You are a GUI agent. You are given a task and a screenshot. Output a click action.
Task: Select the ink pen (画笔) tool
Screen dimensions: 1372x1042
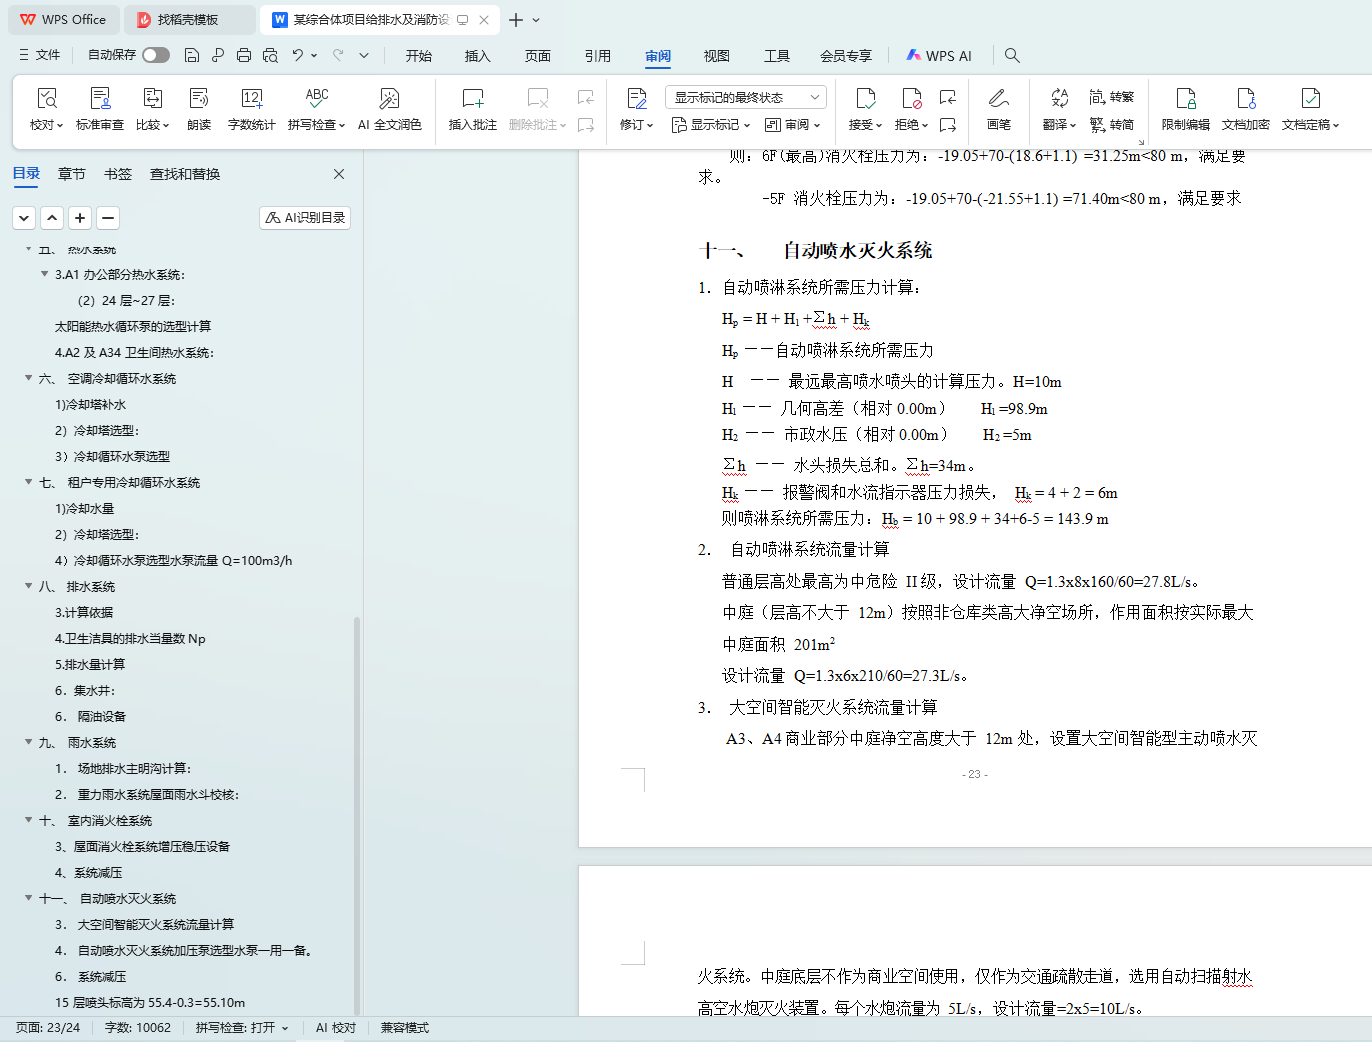998,98
